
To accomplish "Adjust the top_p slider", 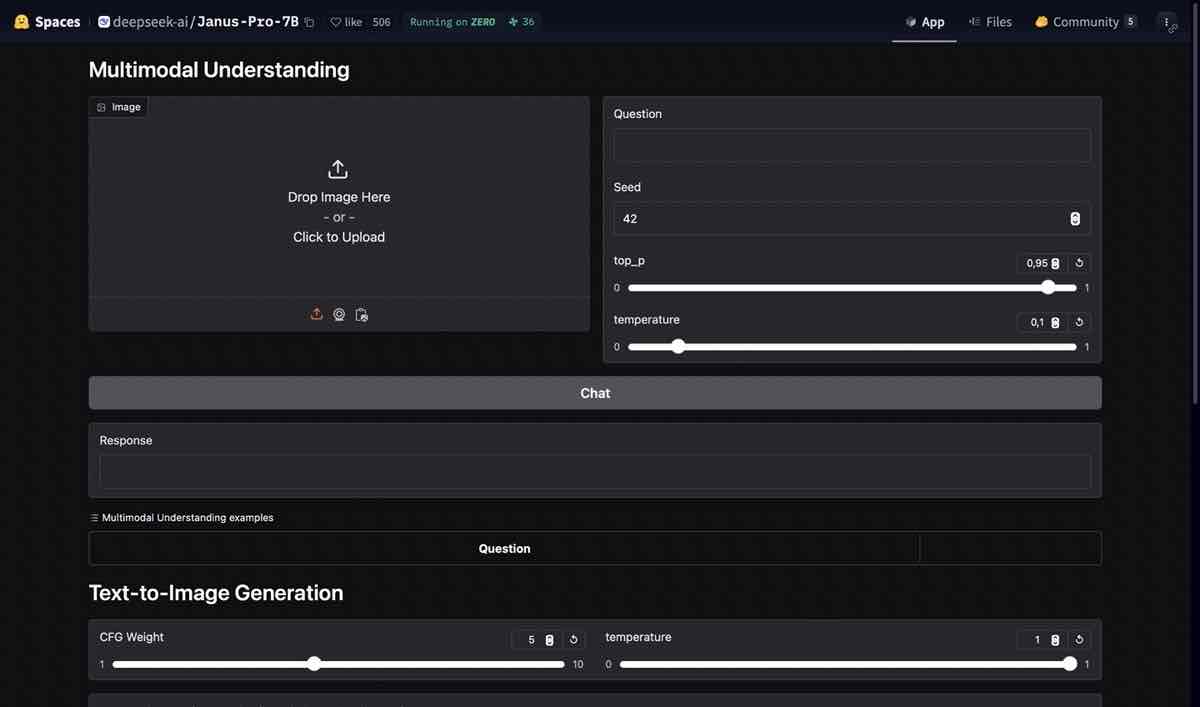I will (x=852, y=287).
